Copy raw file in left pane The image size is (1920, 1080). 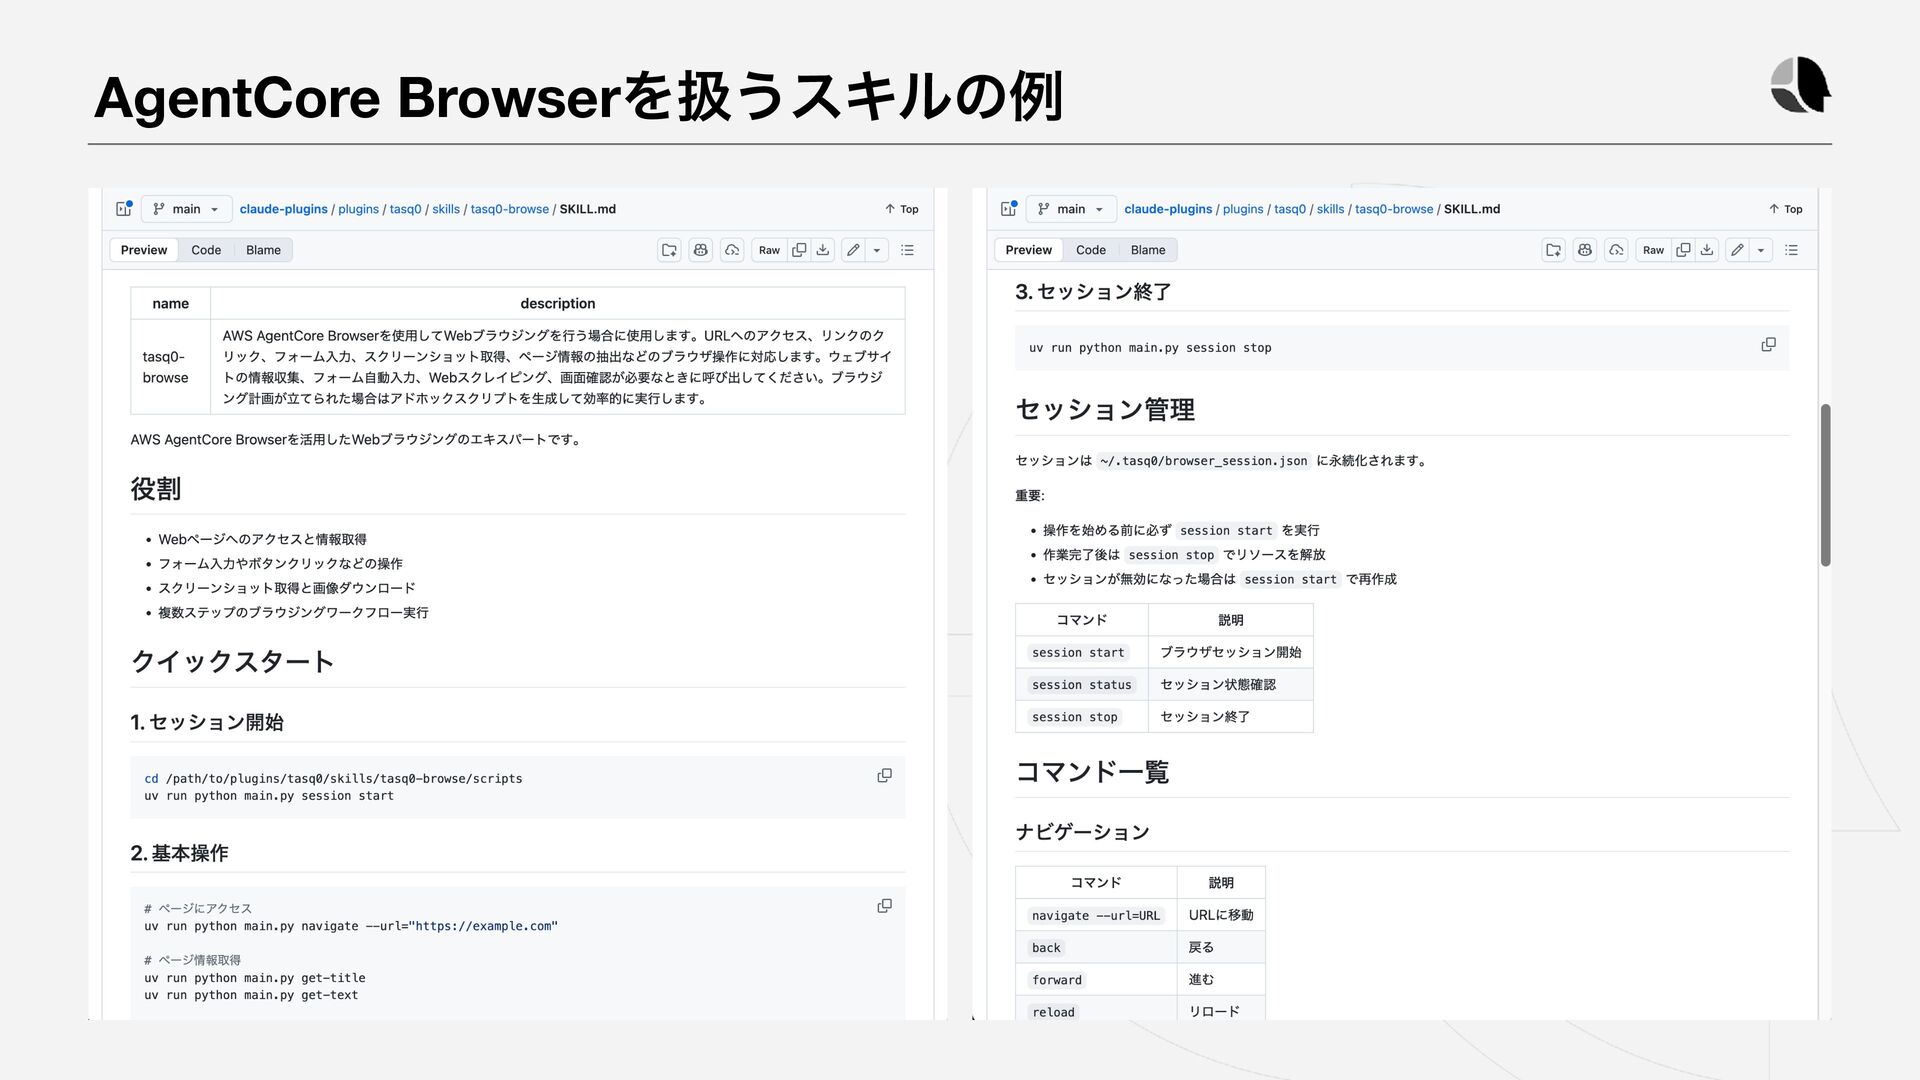[799, 250]
